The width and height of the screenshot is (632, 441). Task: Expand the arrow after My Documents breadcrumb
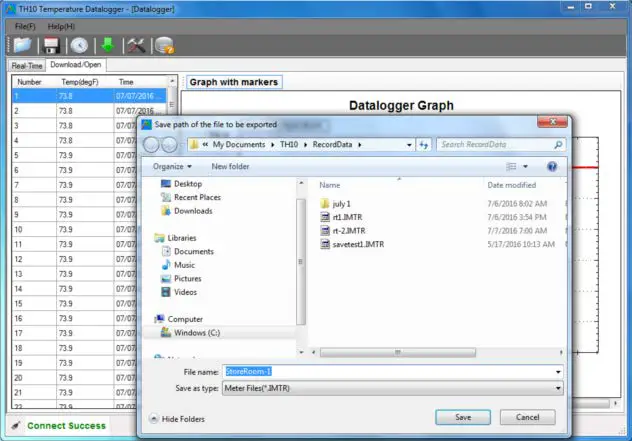(272, 145)
